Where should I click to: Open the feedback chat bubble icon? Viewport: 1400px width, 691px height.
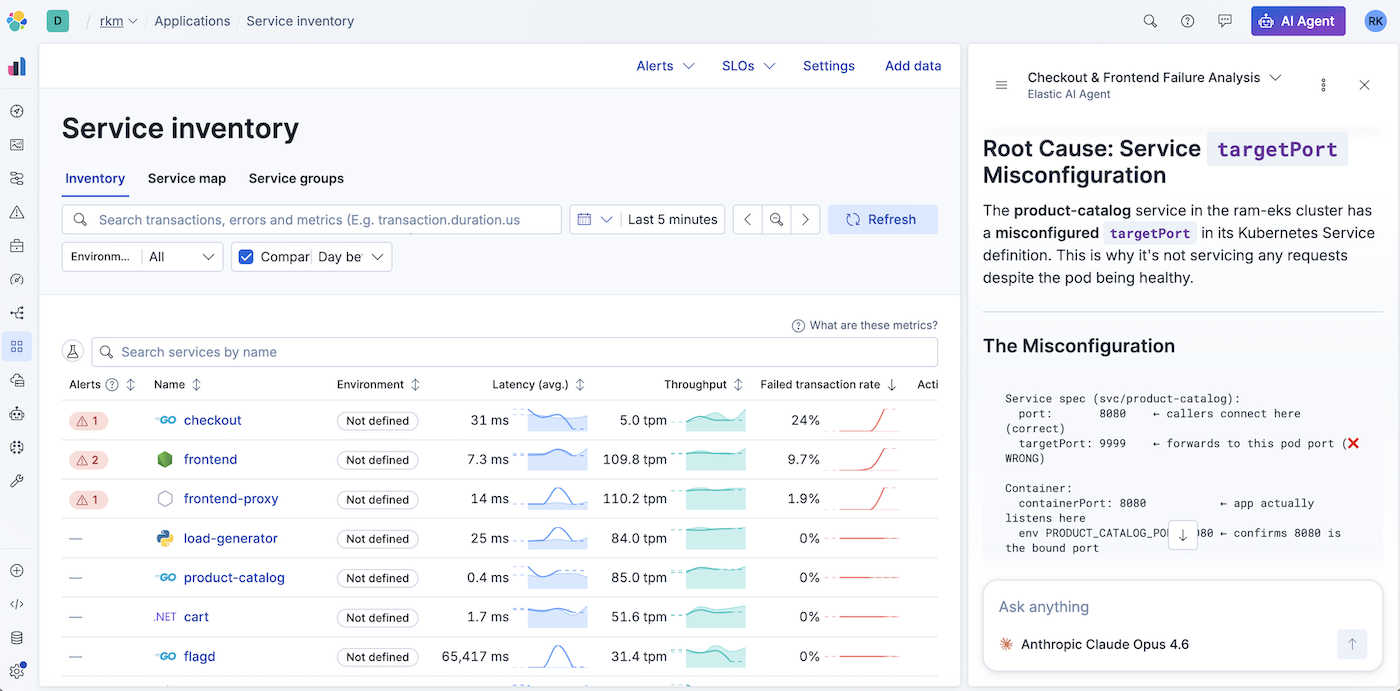[x=1225, y=21]
